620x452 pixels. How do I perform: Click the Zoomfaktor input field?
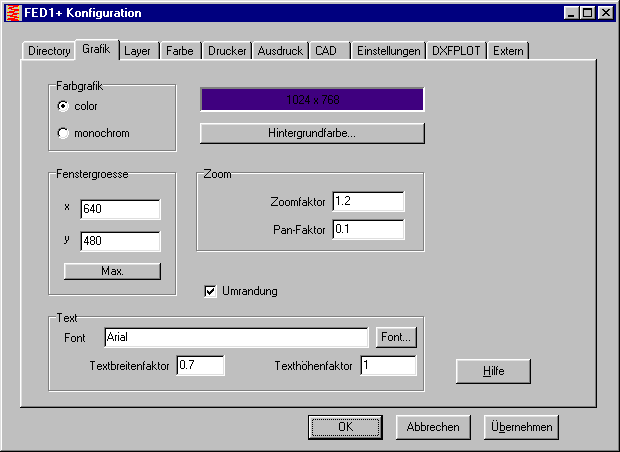coord(367,202)
